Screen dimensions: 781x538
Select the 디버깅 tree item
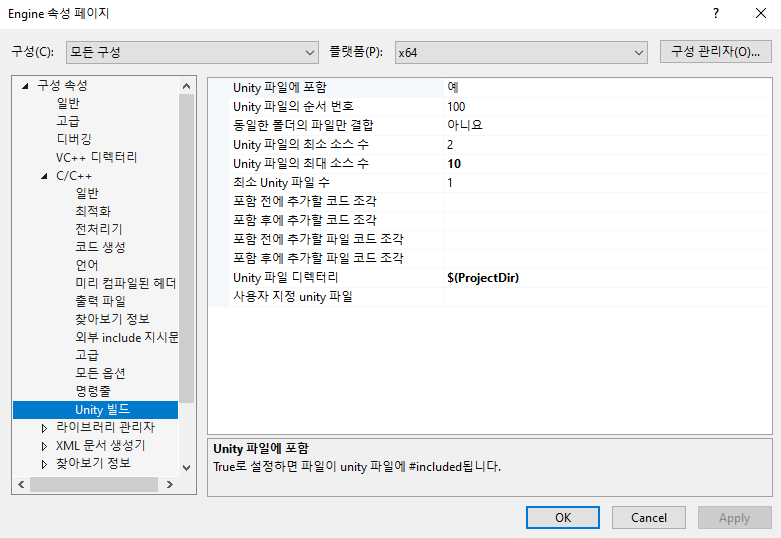click(74, 139)
